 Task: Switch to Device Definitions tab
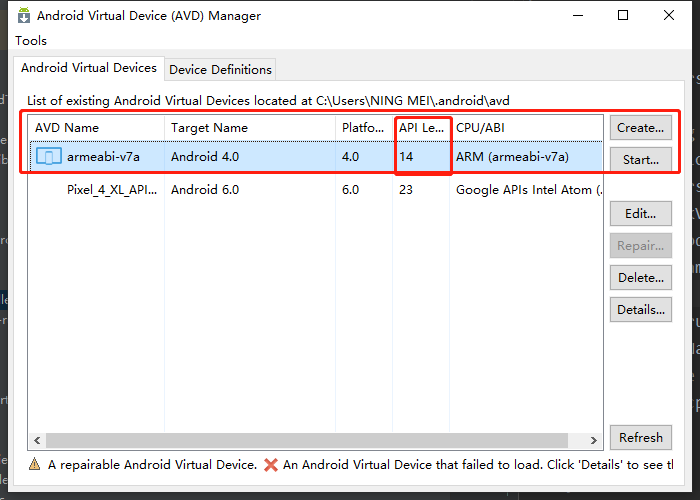click(x=220, y=70)
